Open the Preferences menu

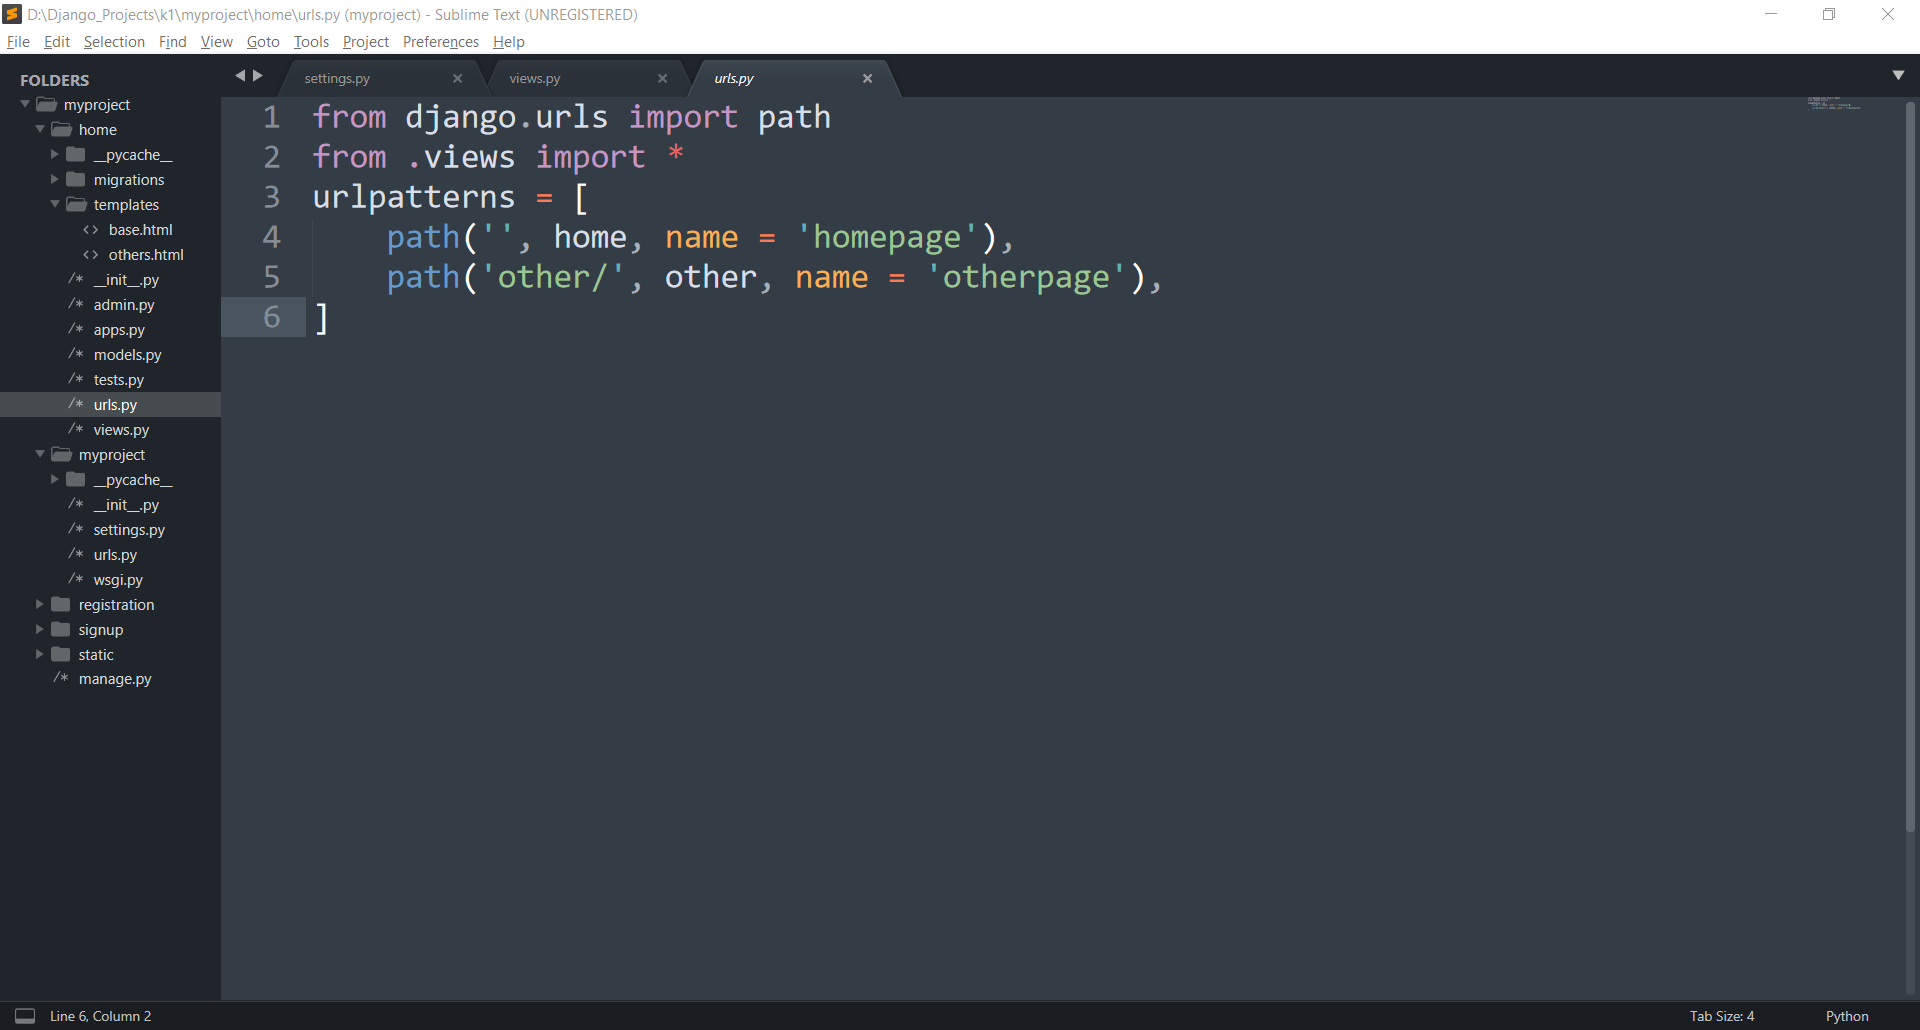(440, 41)
